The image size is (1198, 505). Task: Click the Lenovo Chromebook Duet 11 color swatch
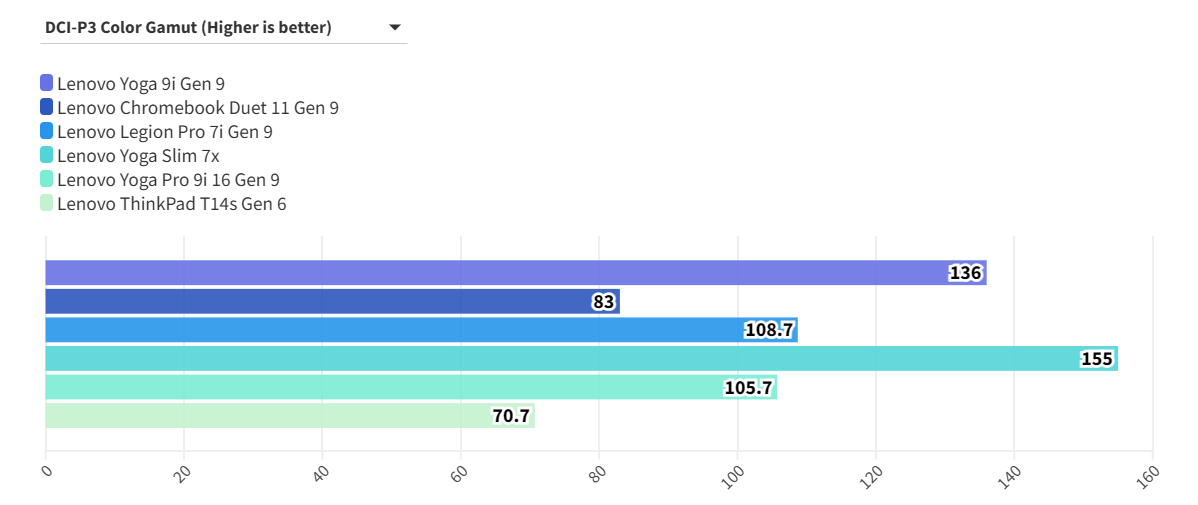[47, 107]
